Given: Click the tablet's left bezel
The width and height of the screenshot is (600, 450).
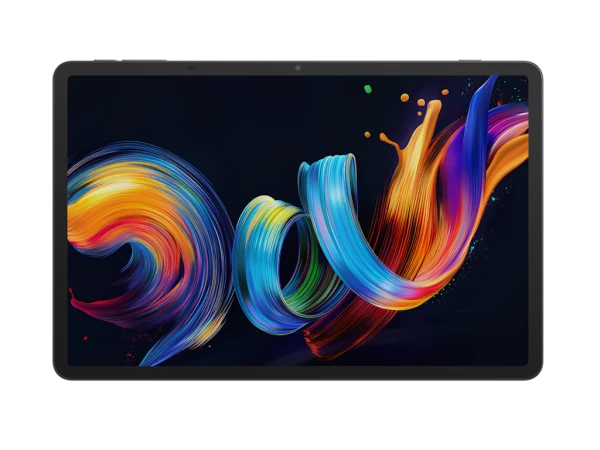Looking at the screenshot, I should coord(60,220).
